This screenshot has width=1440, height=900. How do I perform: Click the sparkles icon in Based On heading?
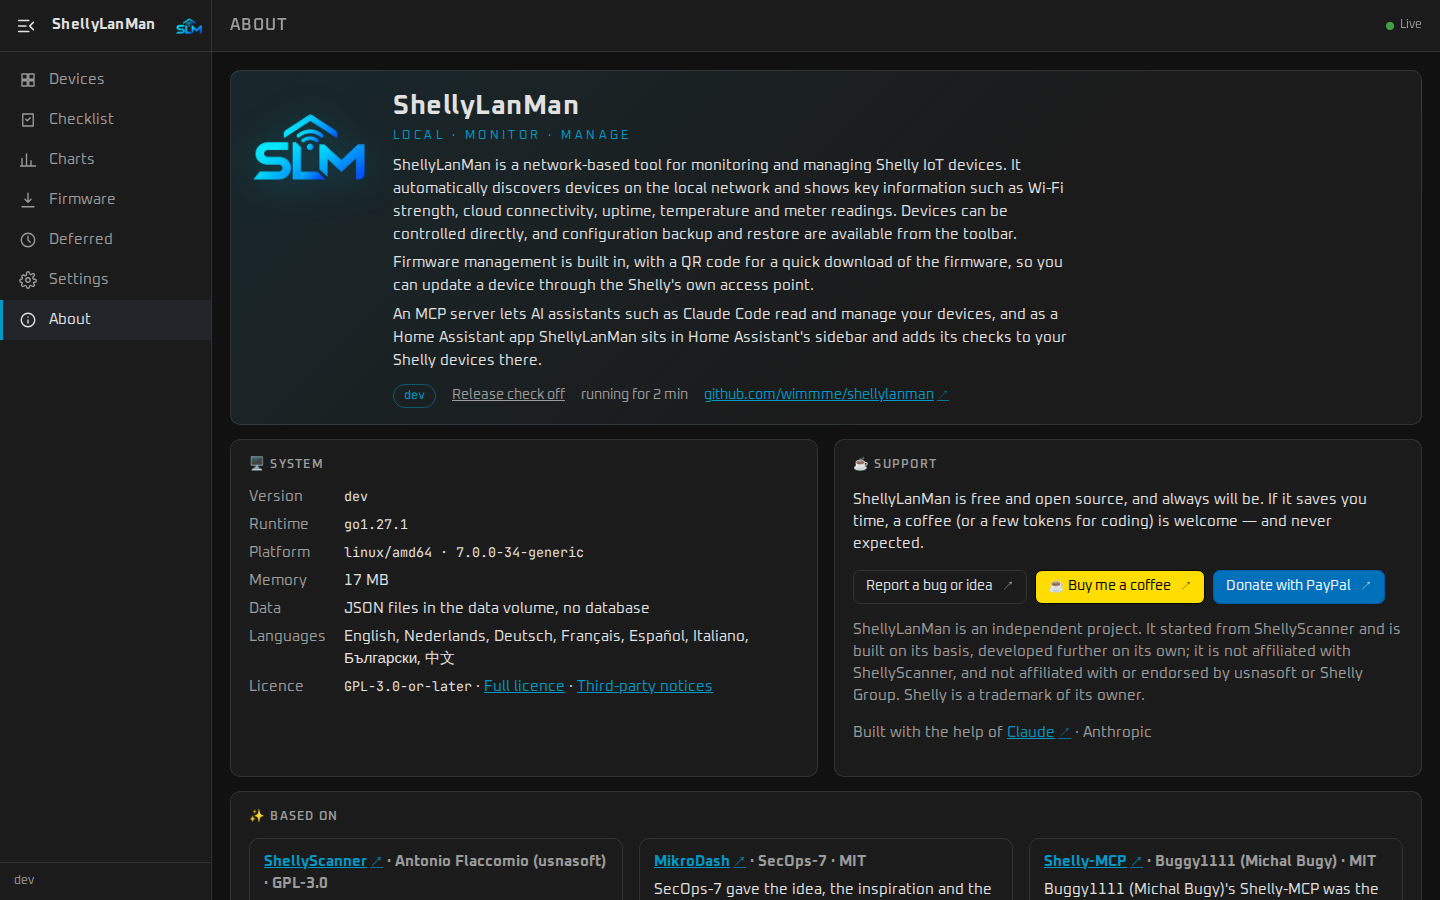coord(257,816)
